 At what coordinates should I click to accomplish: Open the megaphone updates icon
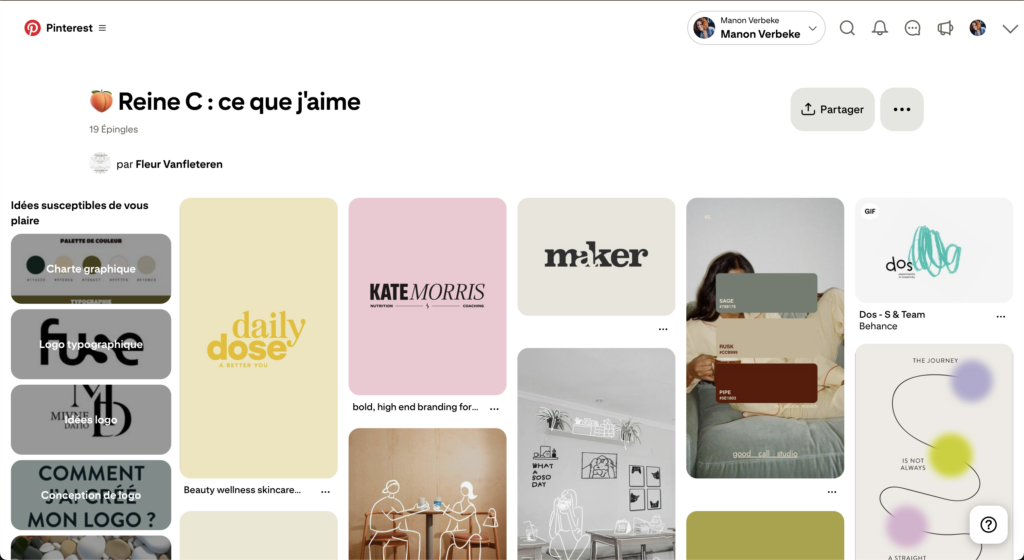[x=945, y=28]
